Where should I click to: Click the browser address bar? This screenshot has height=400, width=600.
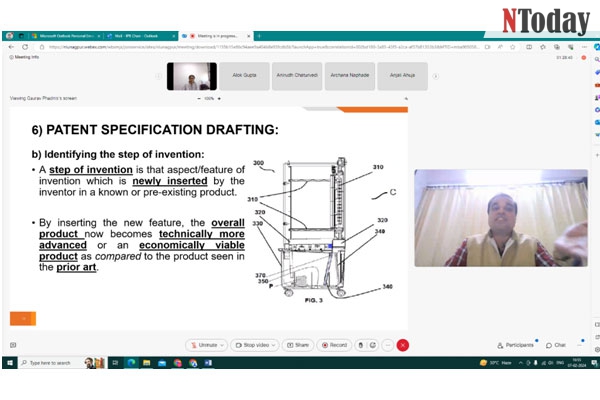coord(264,47)
